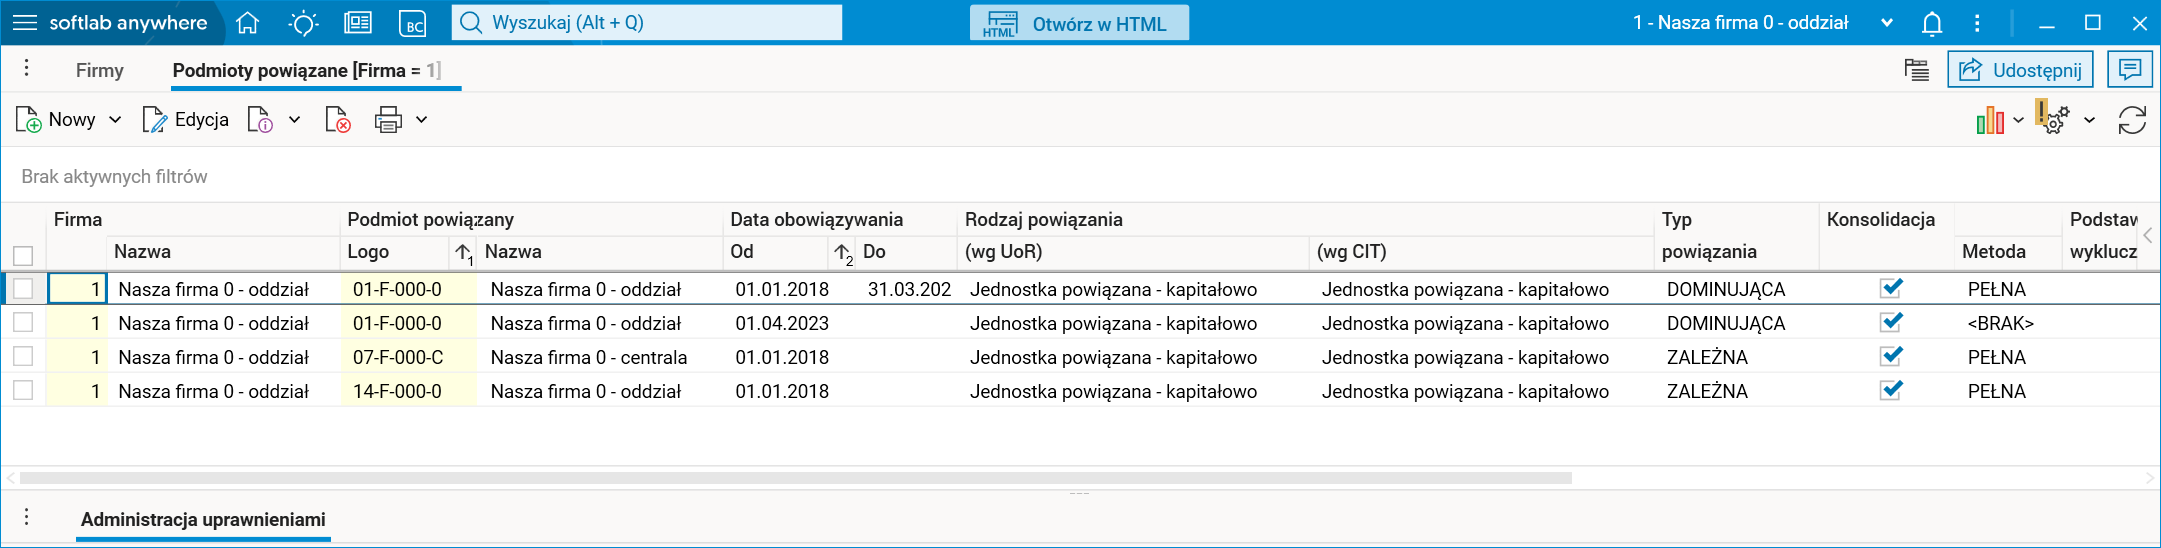The width and height of the screenshot is (2161, 548).
Task: Switch to the Firmy tab
Action: 100,70
